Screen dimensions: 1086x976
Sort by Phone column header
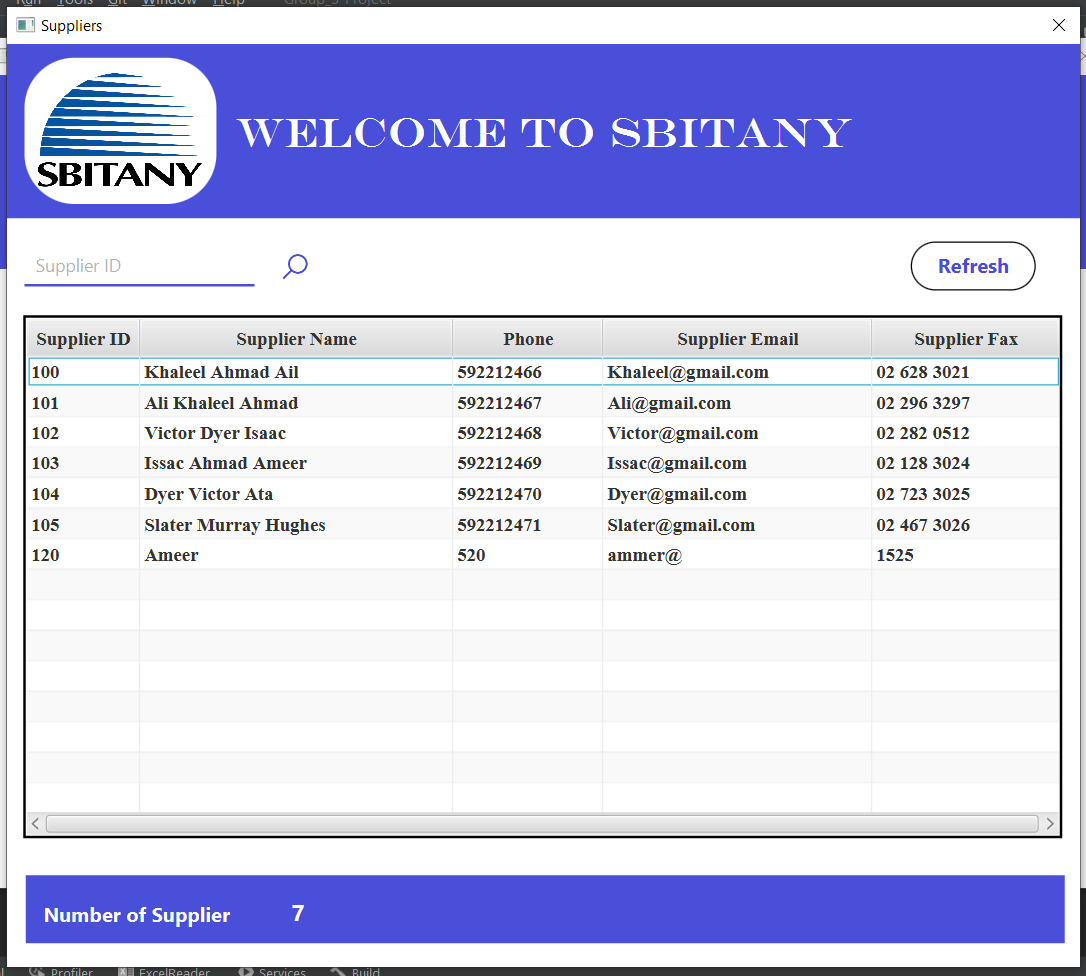[528, 339]
